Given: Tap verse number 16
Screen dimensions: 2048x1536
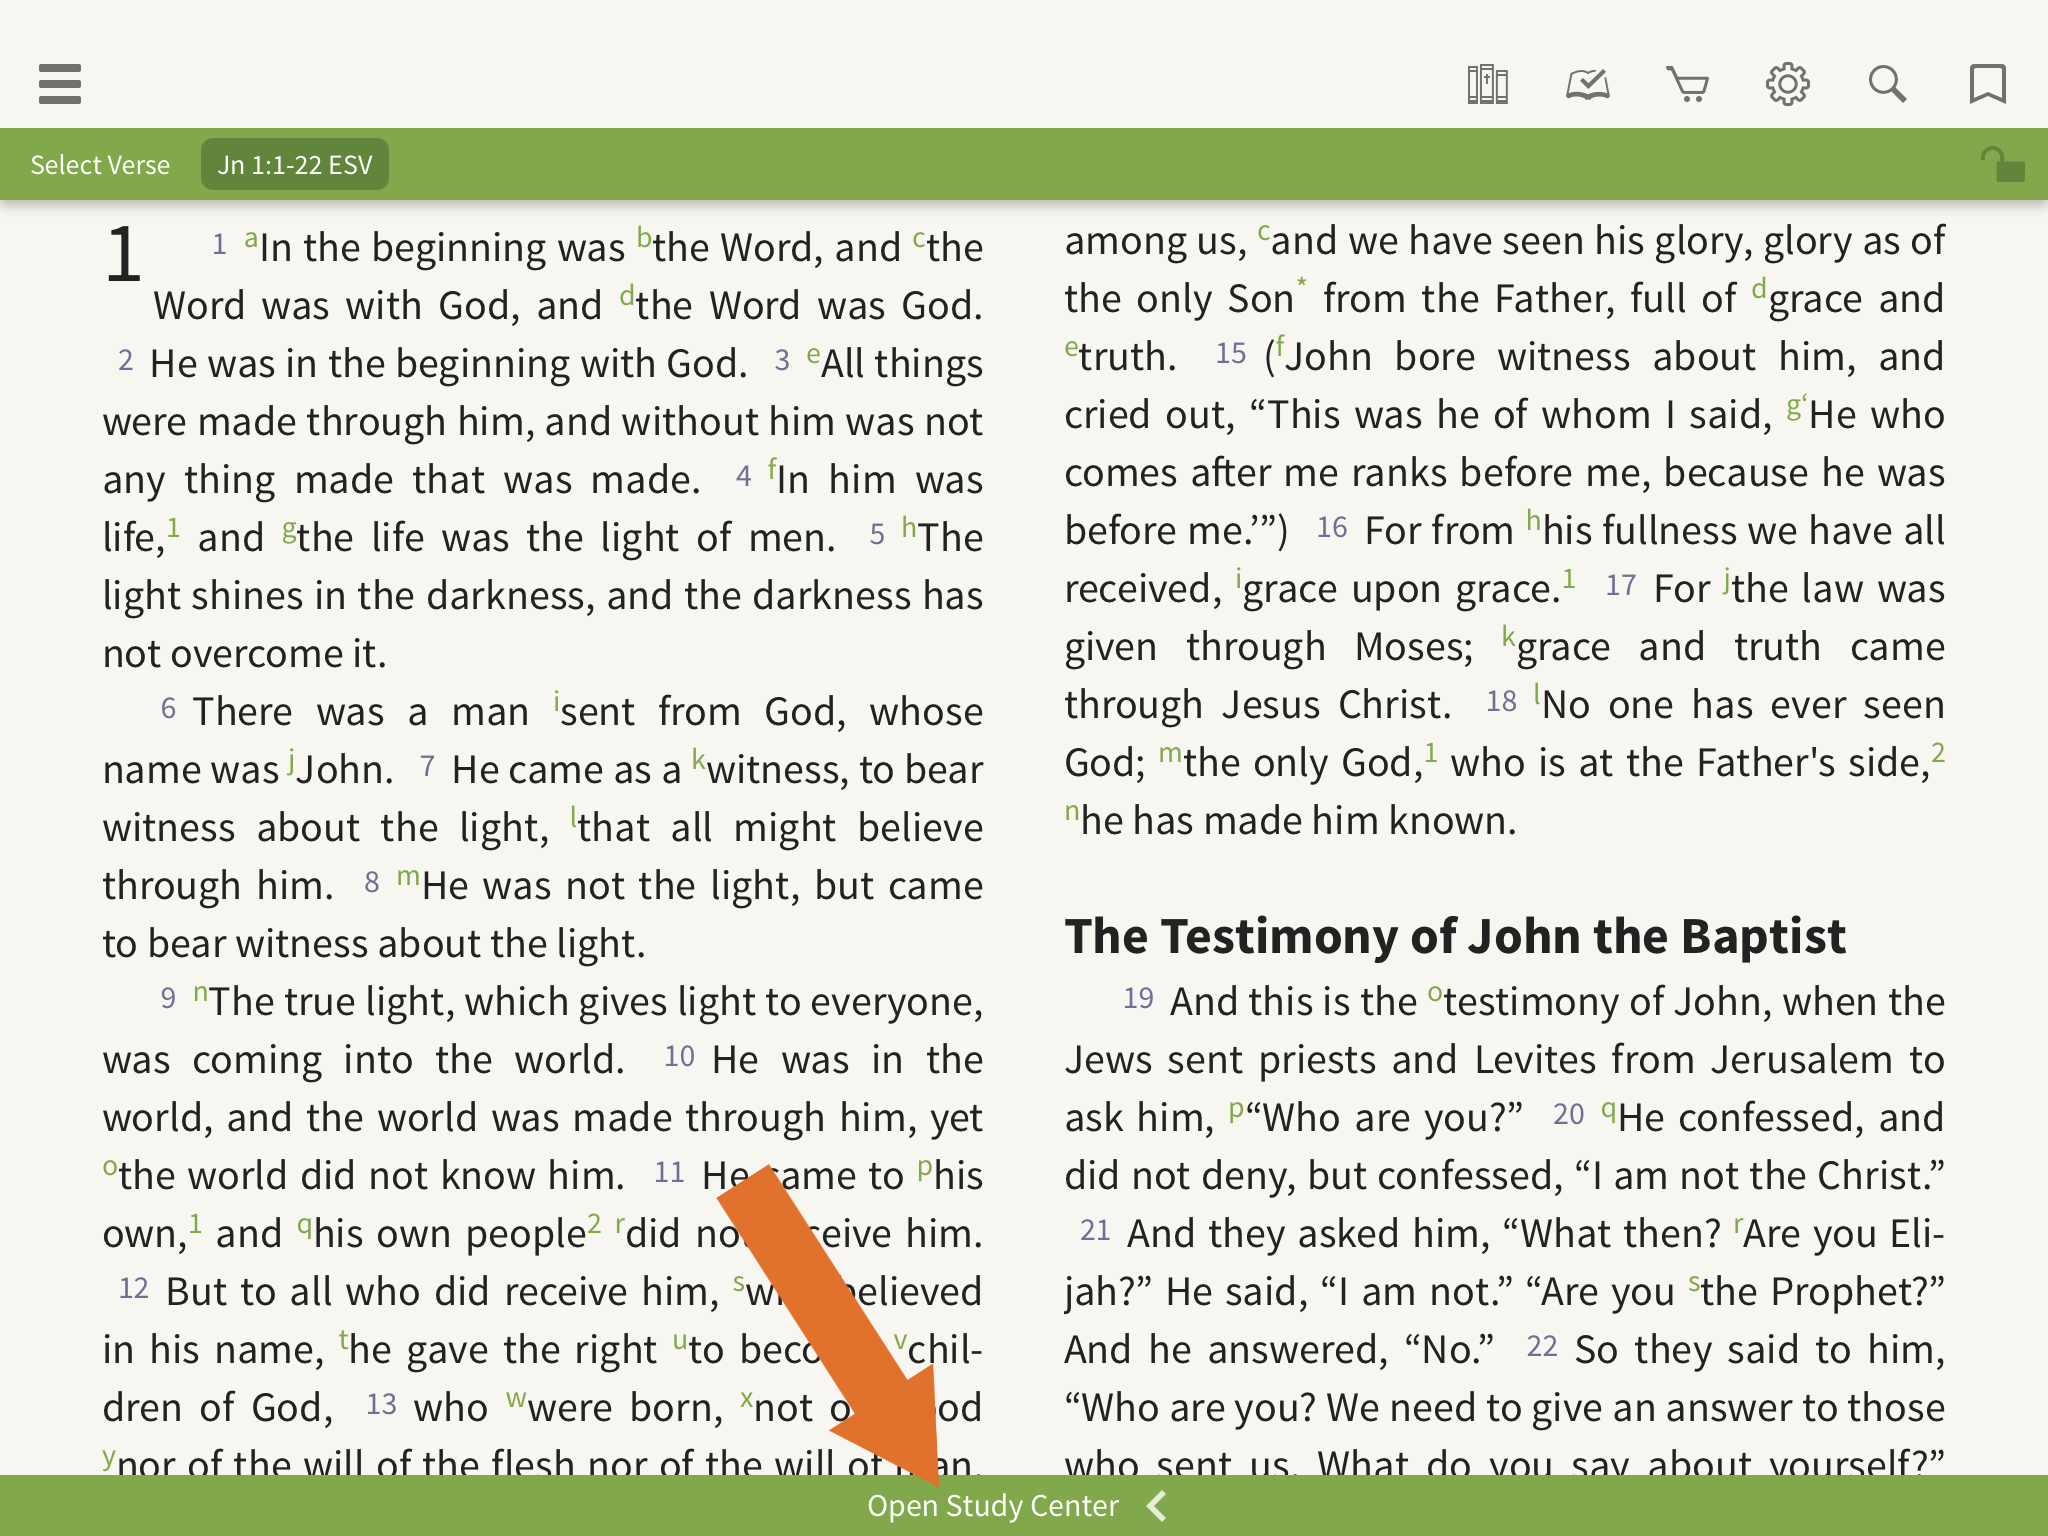Looking at the screenshot, I should (1332, 527).
